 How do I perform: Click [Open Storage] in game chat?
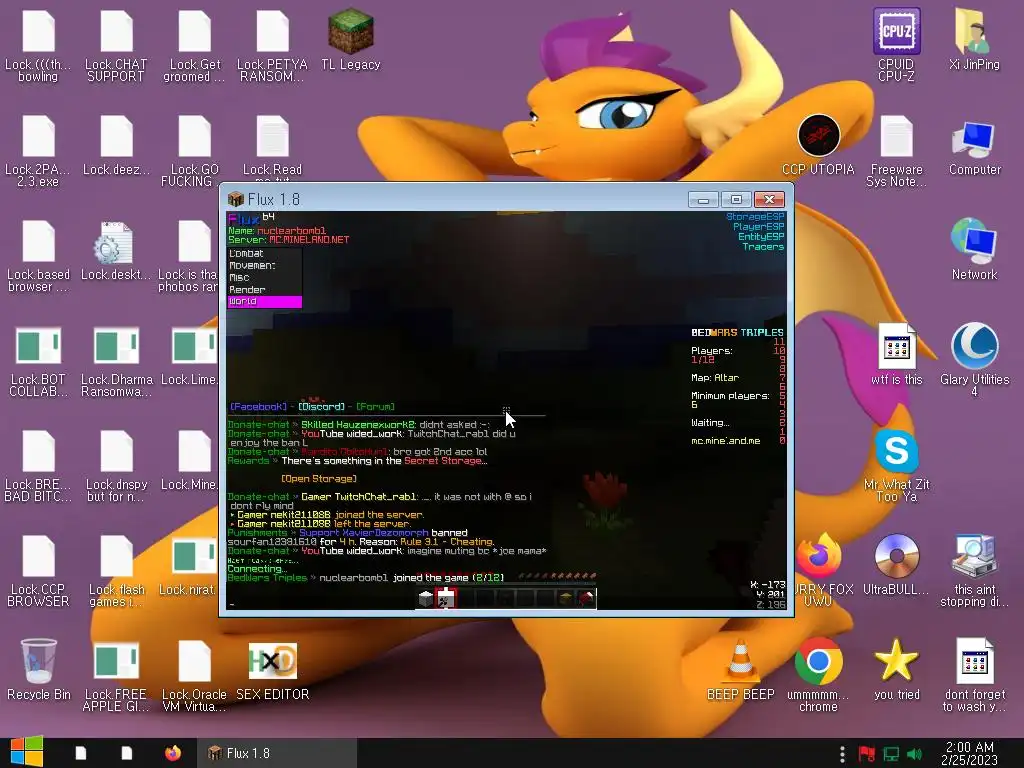click(x=319, y=479)
